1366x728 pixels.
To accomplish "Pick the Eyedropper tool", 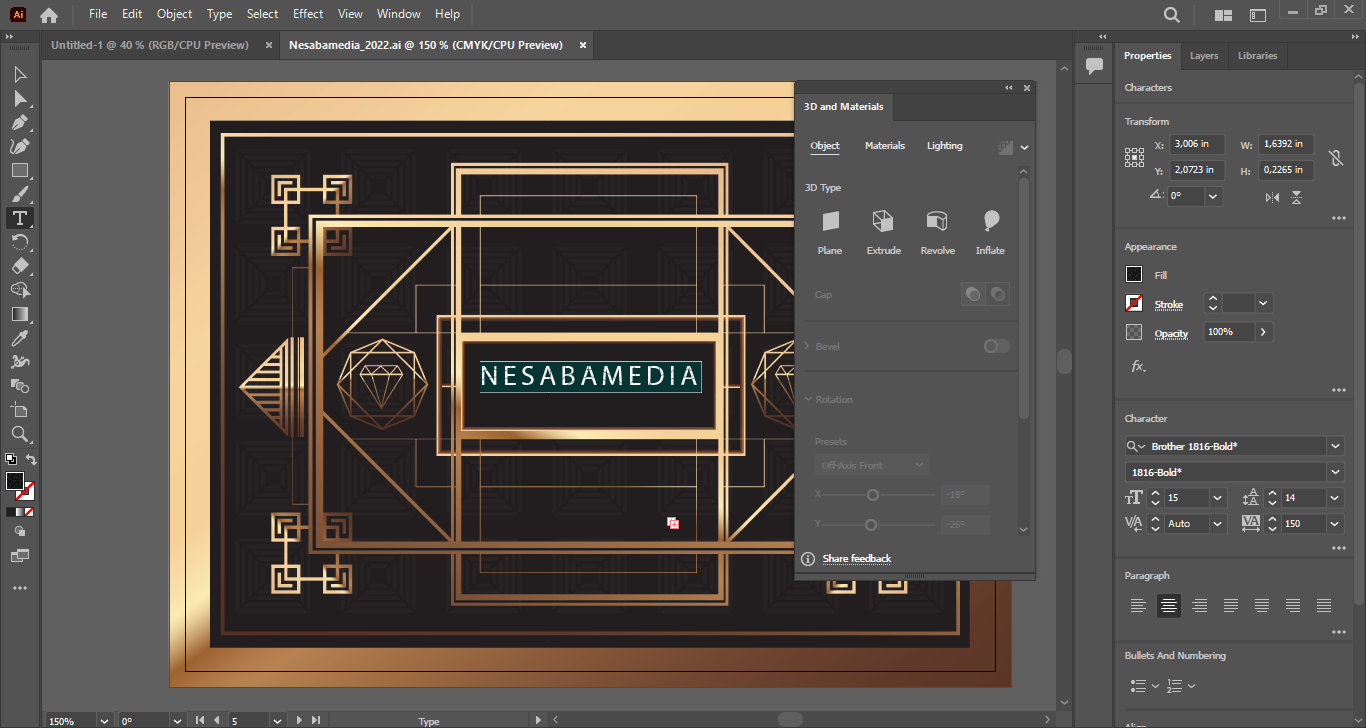I will click(19, 338).
